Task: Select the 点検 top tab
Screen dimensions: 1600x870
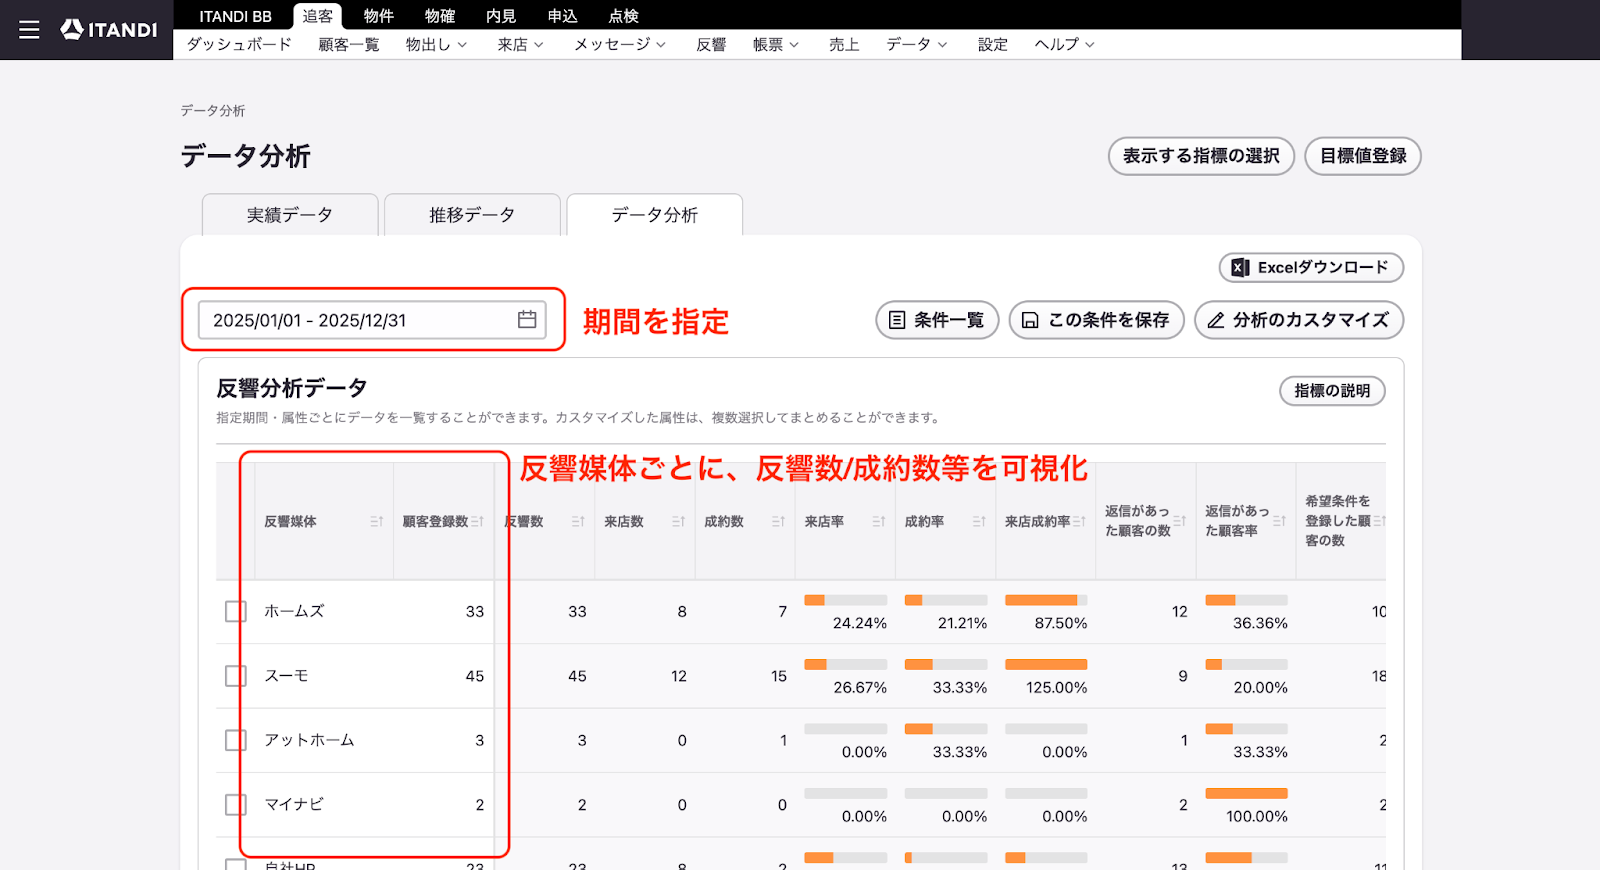Action: [624, 16]
